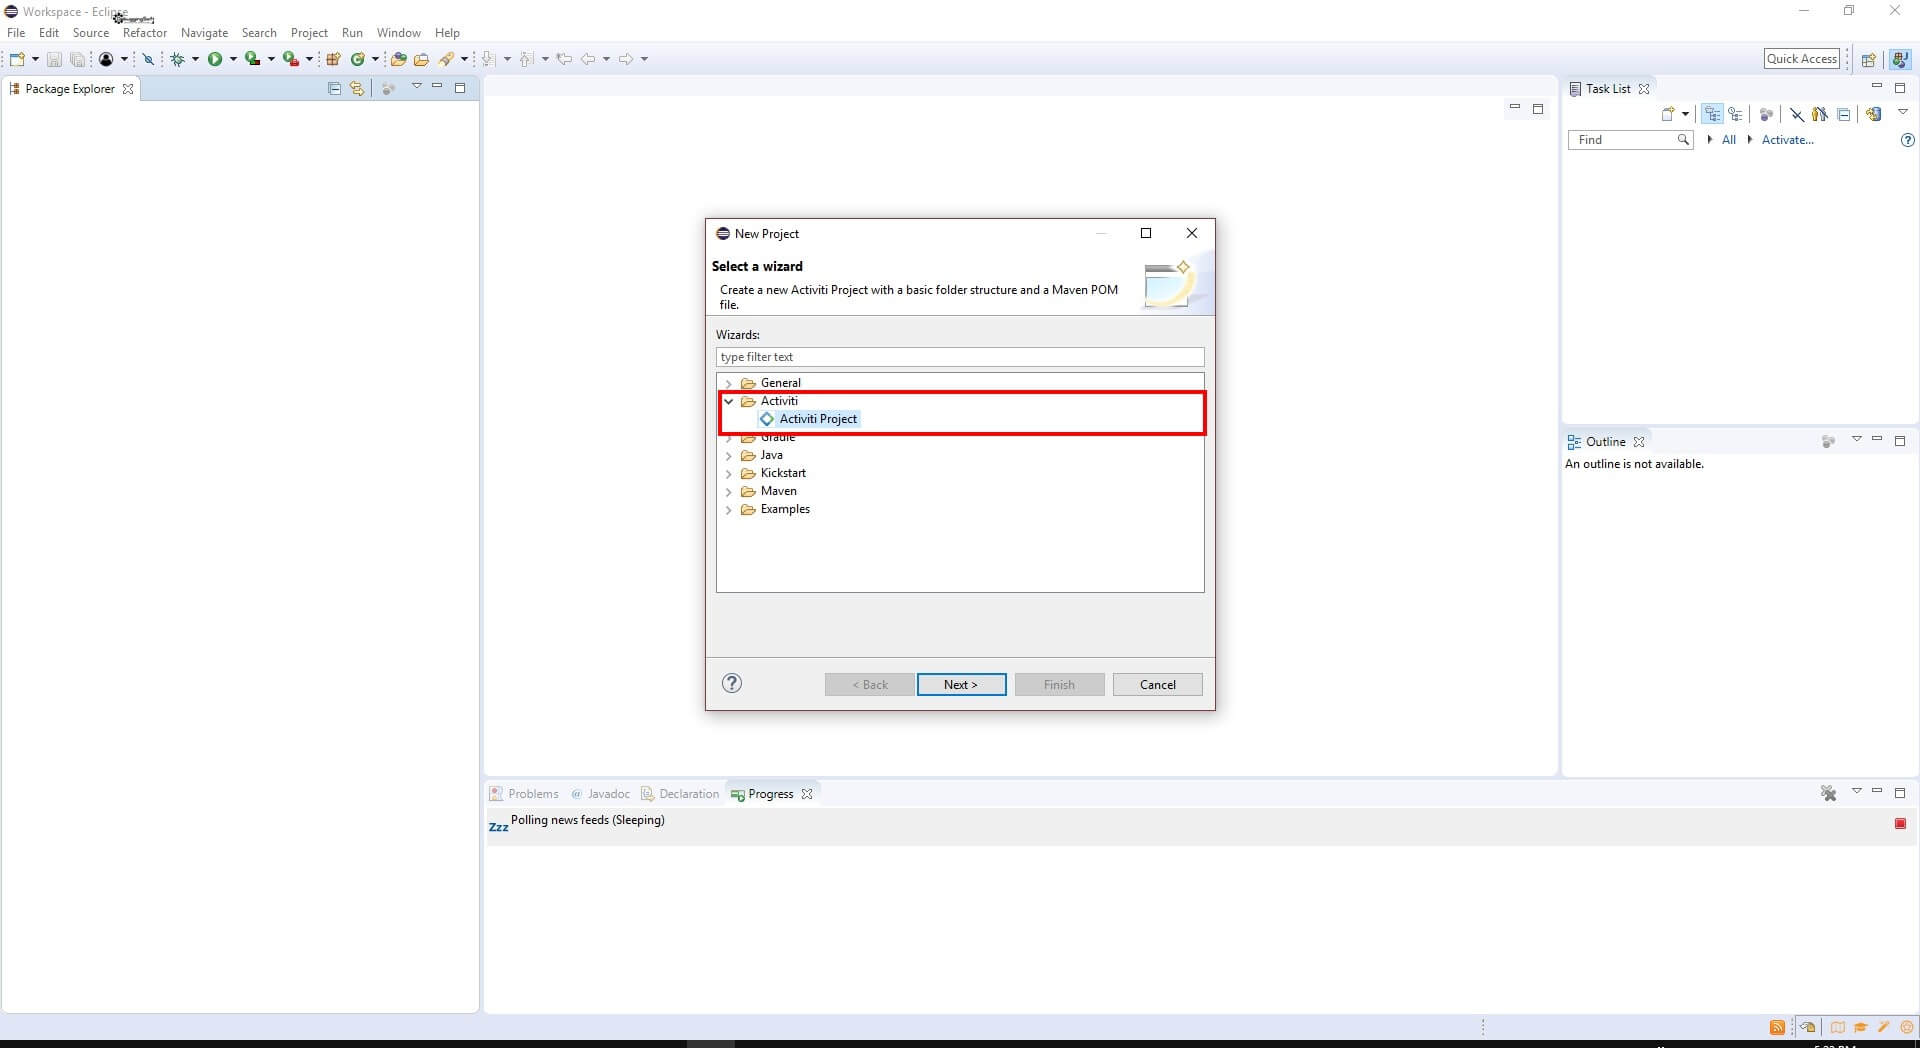Toggle Hide Completed Tasks in Task List
The image size is (1920, 1048).
click(1797, 114)
